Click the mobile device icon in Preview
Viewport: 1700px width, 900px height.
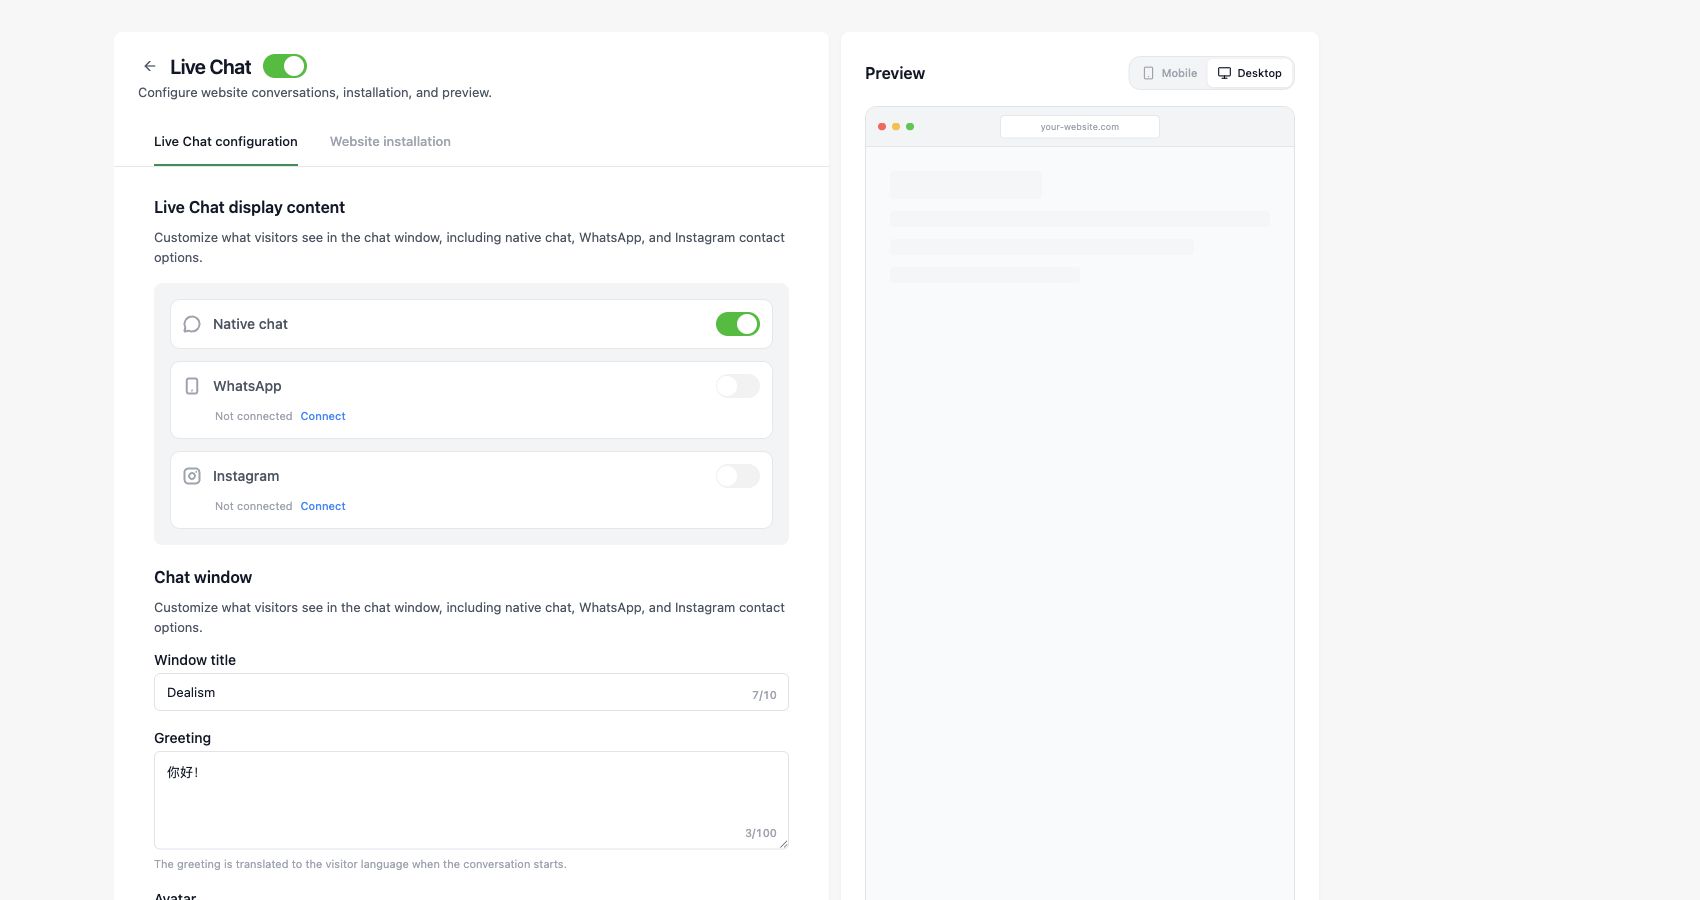[x=1148, y=73]
